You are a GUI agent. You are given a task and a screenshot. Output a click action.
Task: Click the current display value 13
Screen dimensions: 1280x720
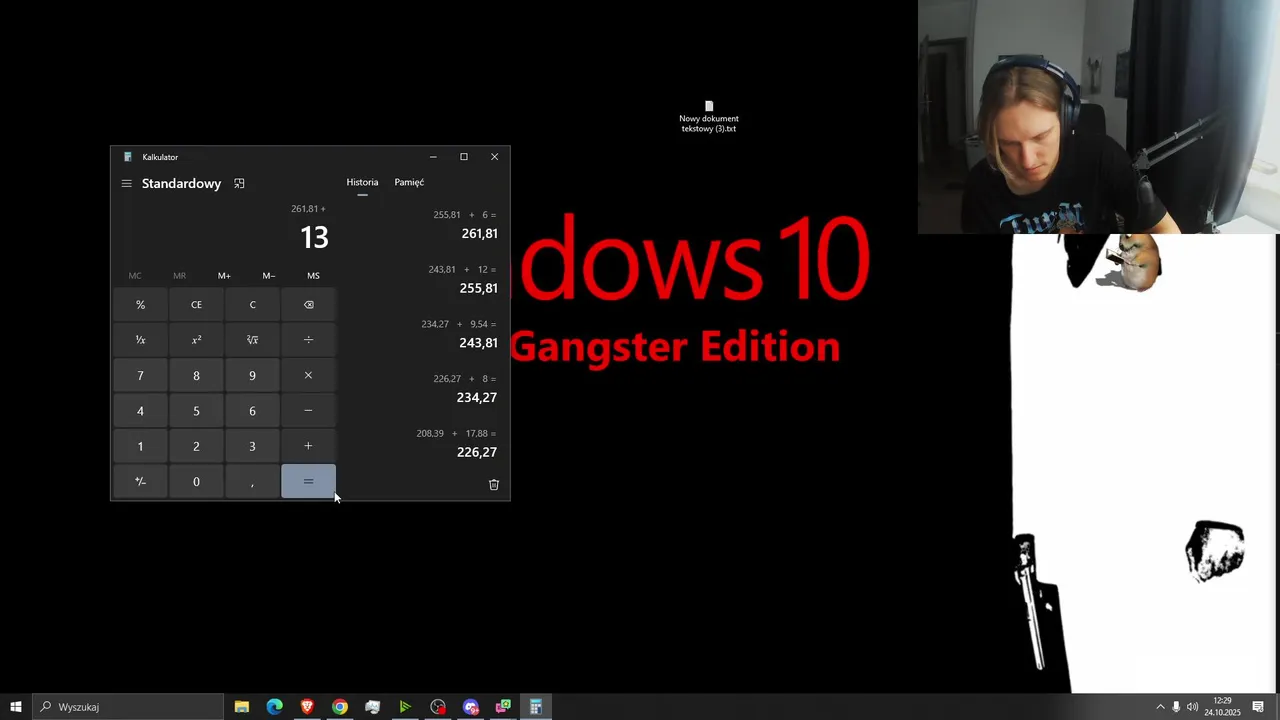[x=314, y=237]
